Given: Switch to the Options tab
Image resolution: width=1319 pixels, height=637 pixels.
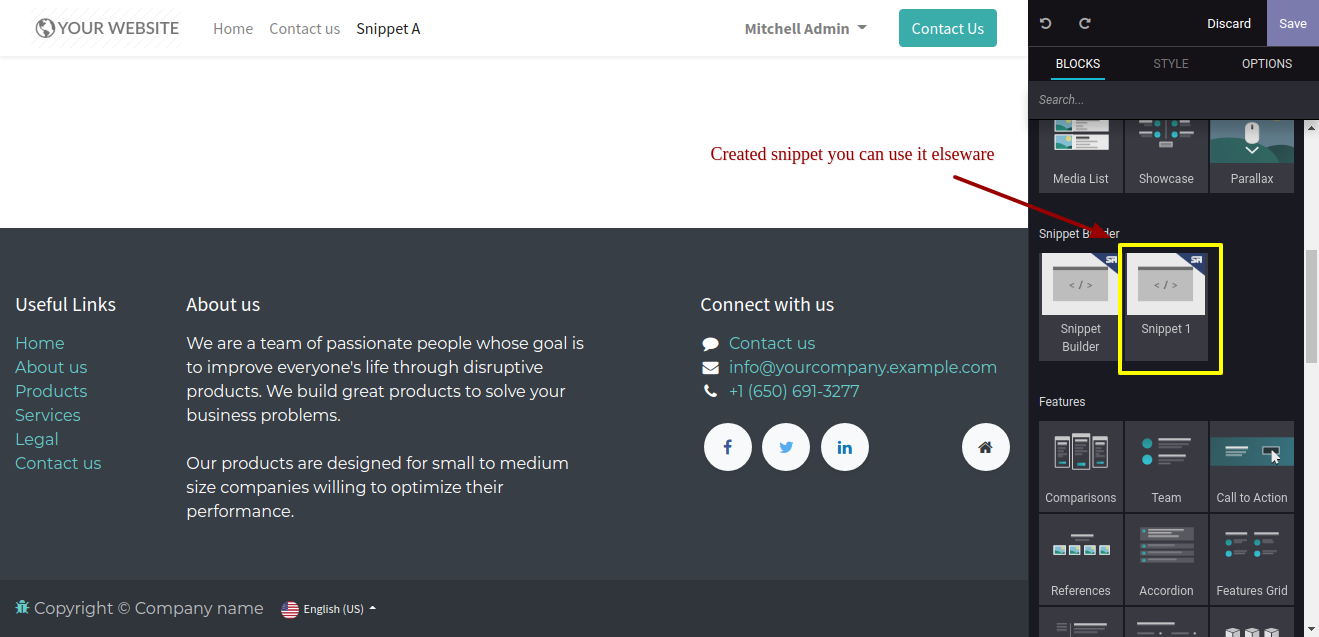Looking at the screenshot, I should (1267, 64).
